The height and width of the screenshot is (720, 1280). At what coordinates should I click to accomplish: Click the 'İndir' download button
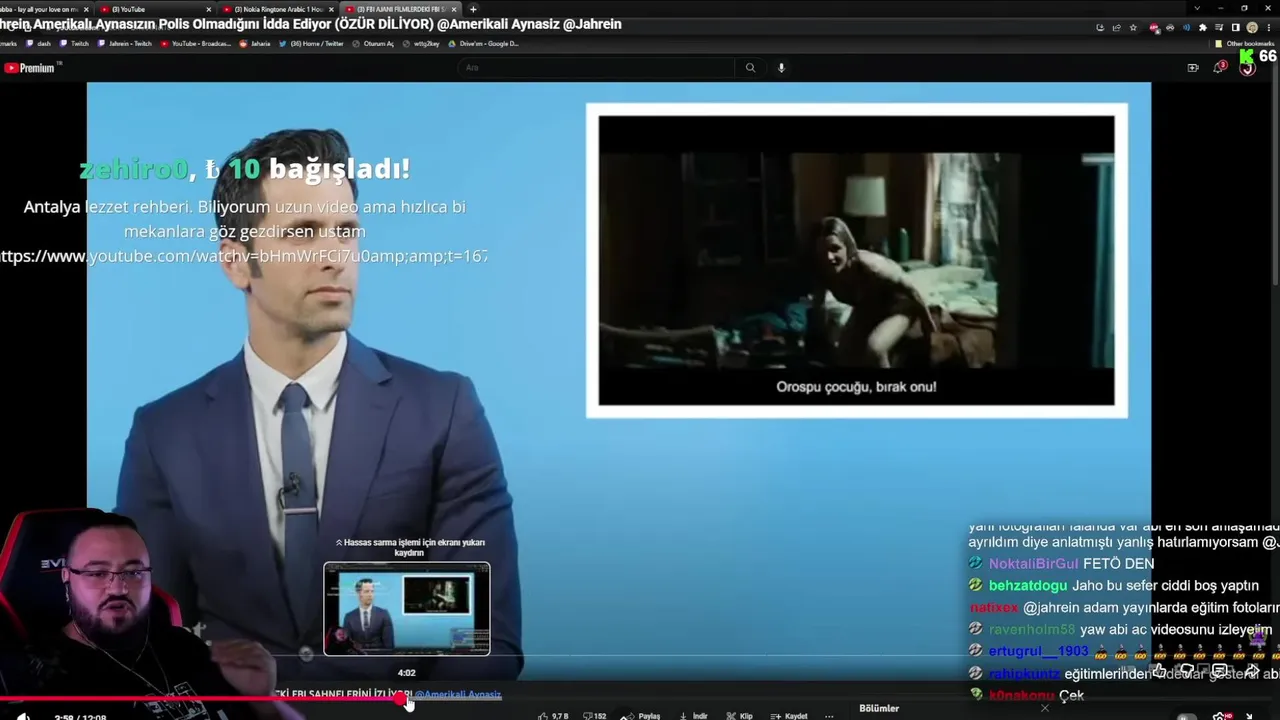pos(694,716)
